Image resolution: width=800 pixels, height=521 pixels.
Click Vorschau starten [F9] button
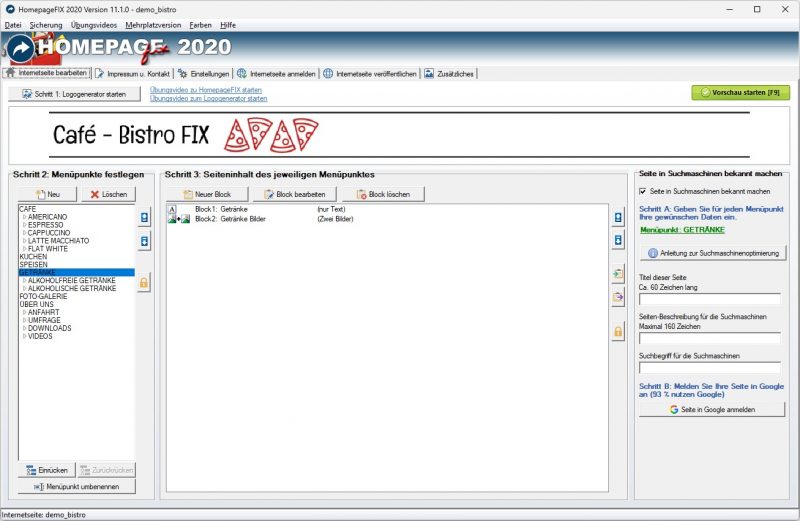(740, 92)
